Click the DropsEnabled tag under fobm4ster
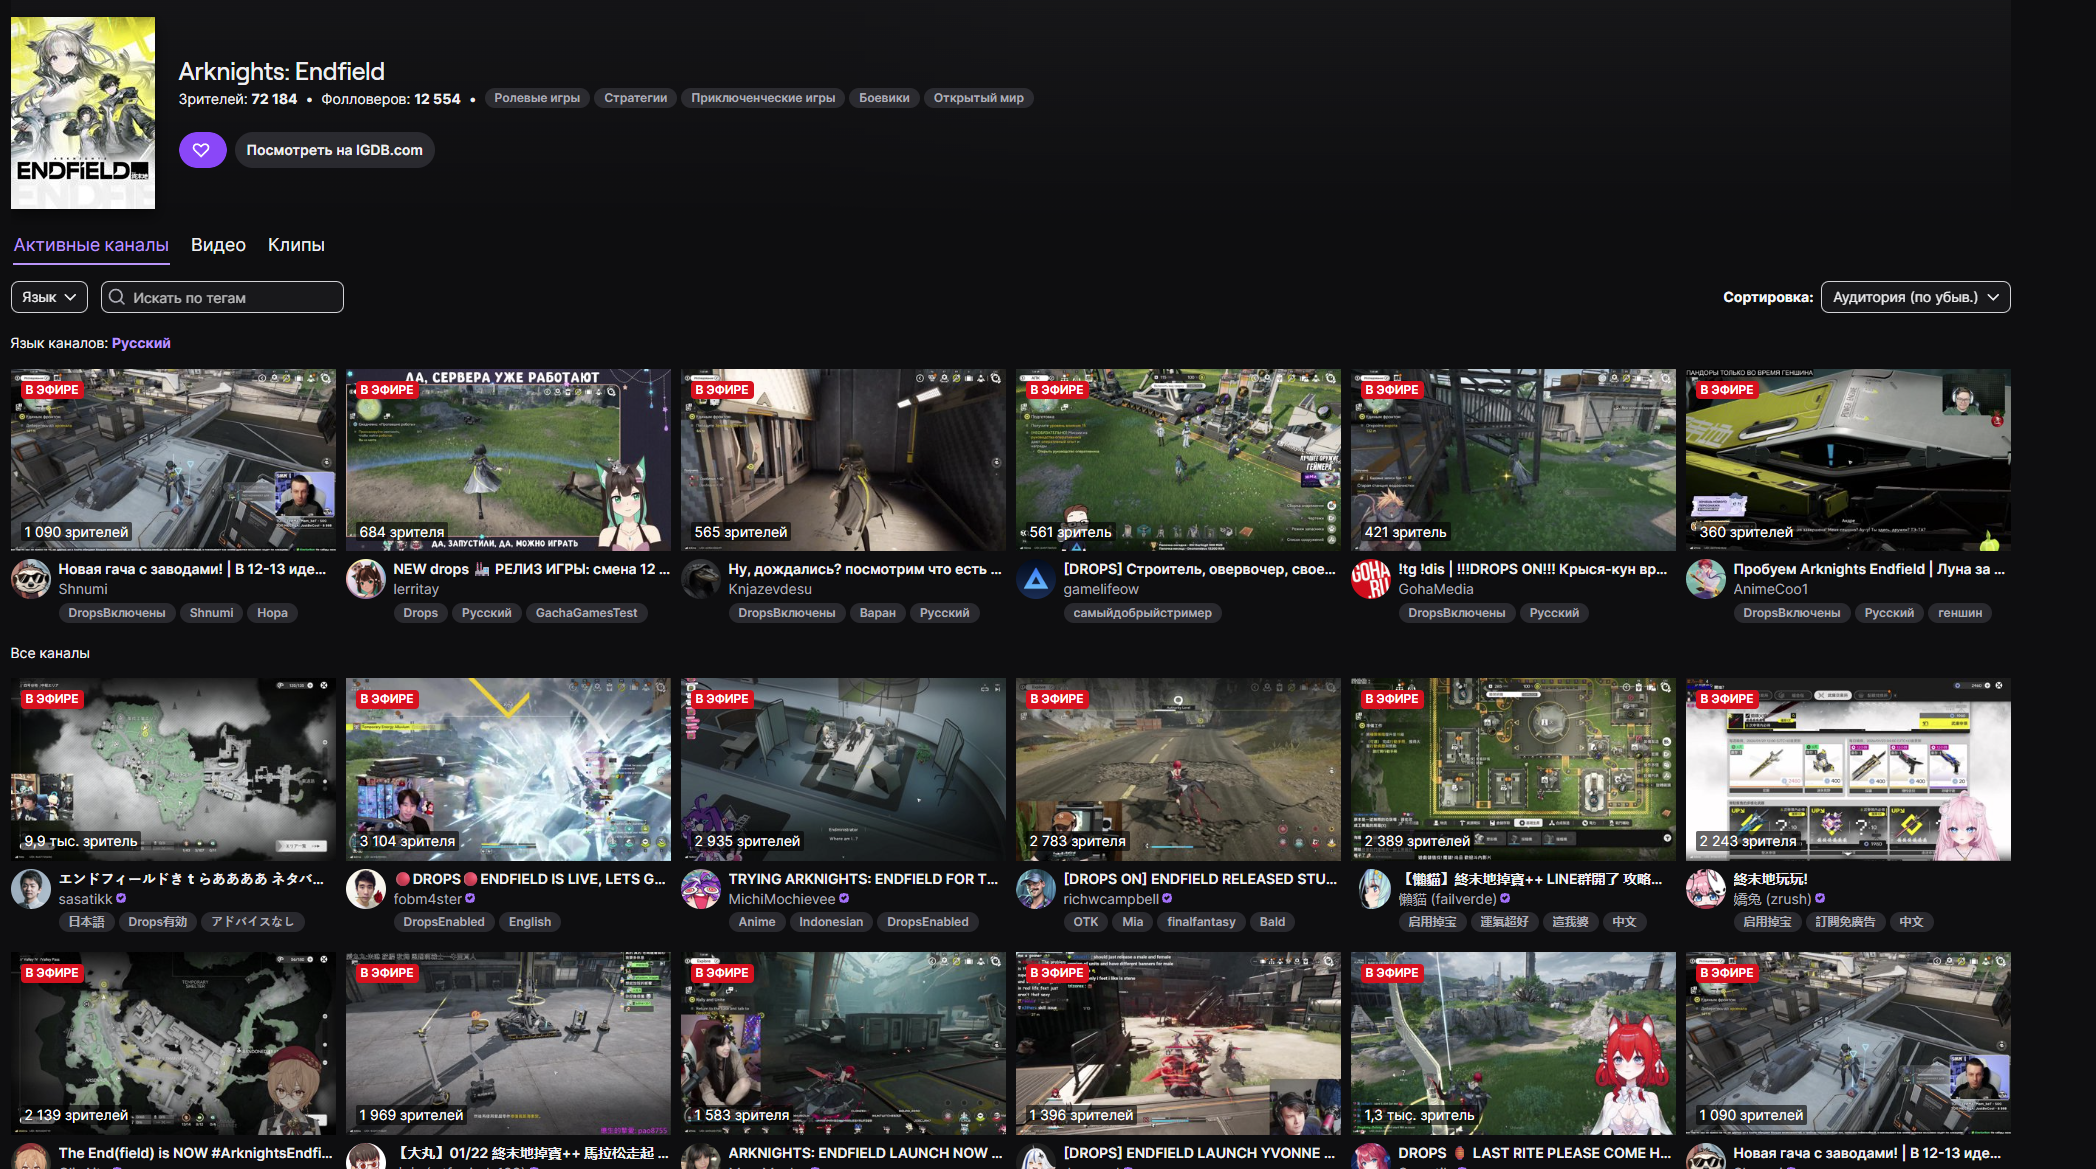This screenshot has width=2096, height=1169. point(443,922)
